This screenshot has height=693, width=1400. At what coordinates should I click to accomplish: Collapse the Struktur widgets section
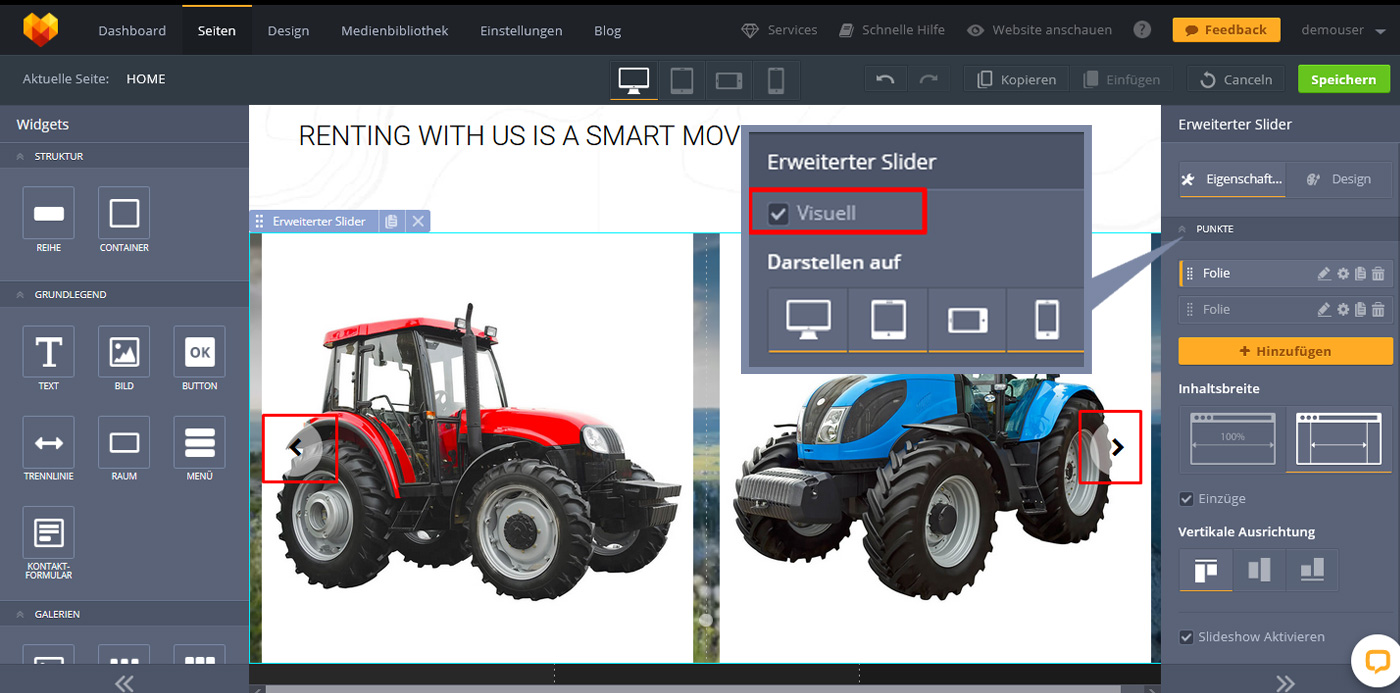tap(20, 157)
